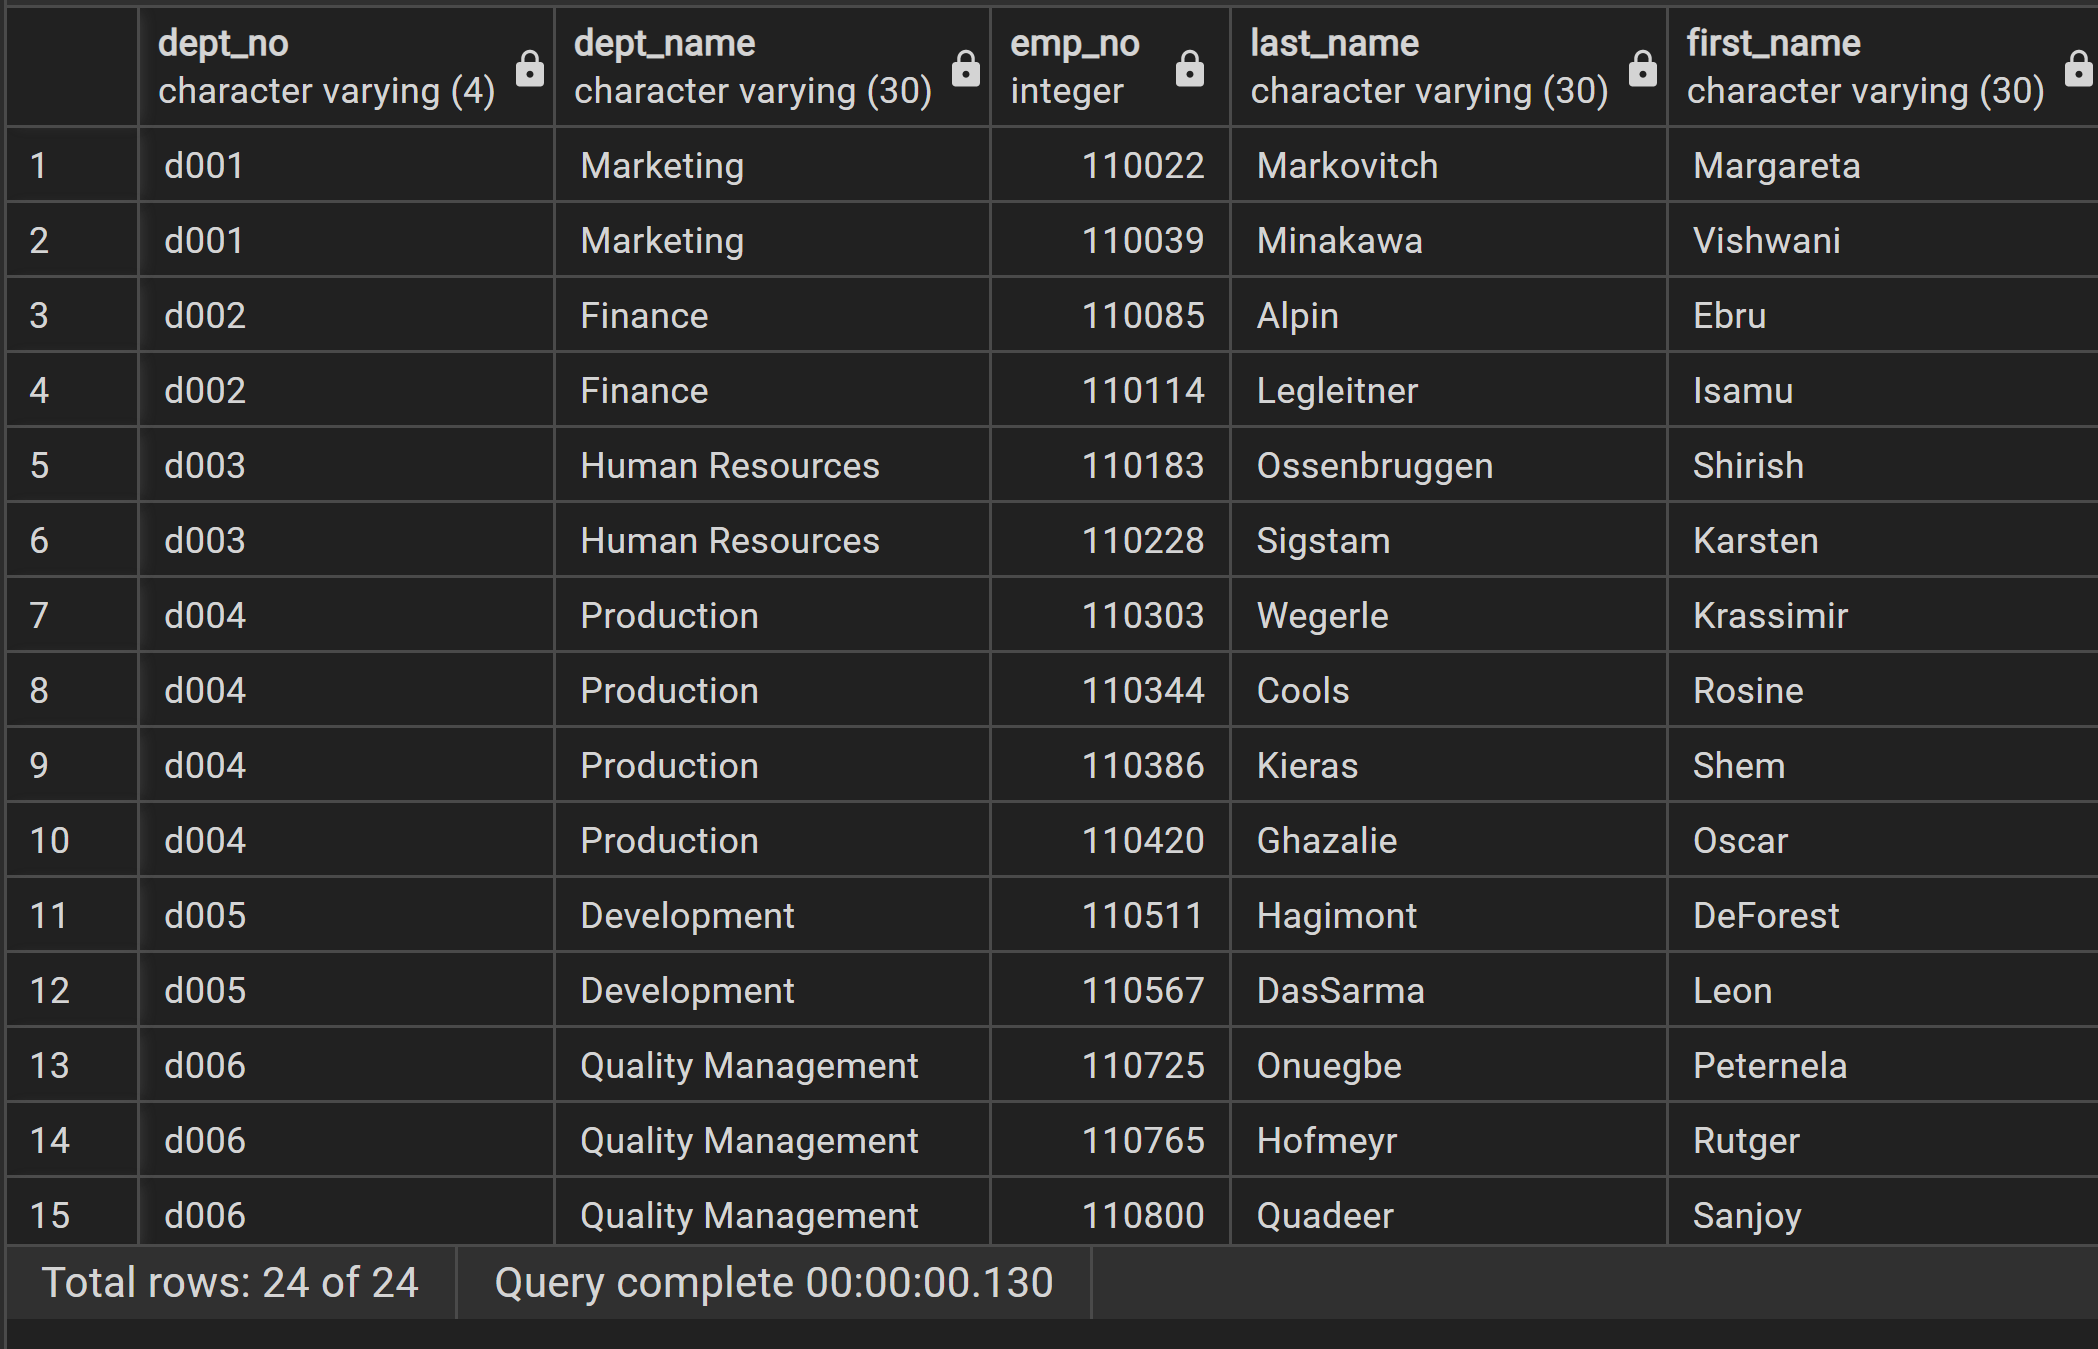The width and height of the screenshot is (2098, 1349).
Task: Click the lock icon in dept_name header
Action: coord(965,69)
